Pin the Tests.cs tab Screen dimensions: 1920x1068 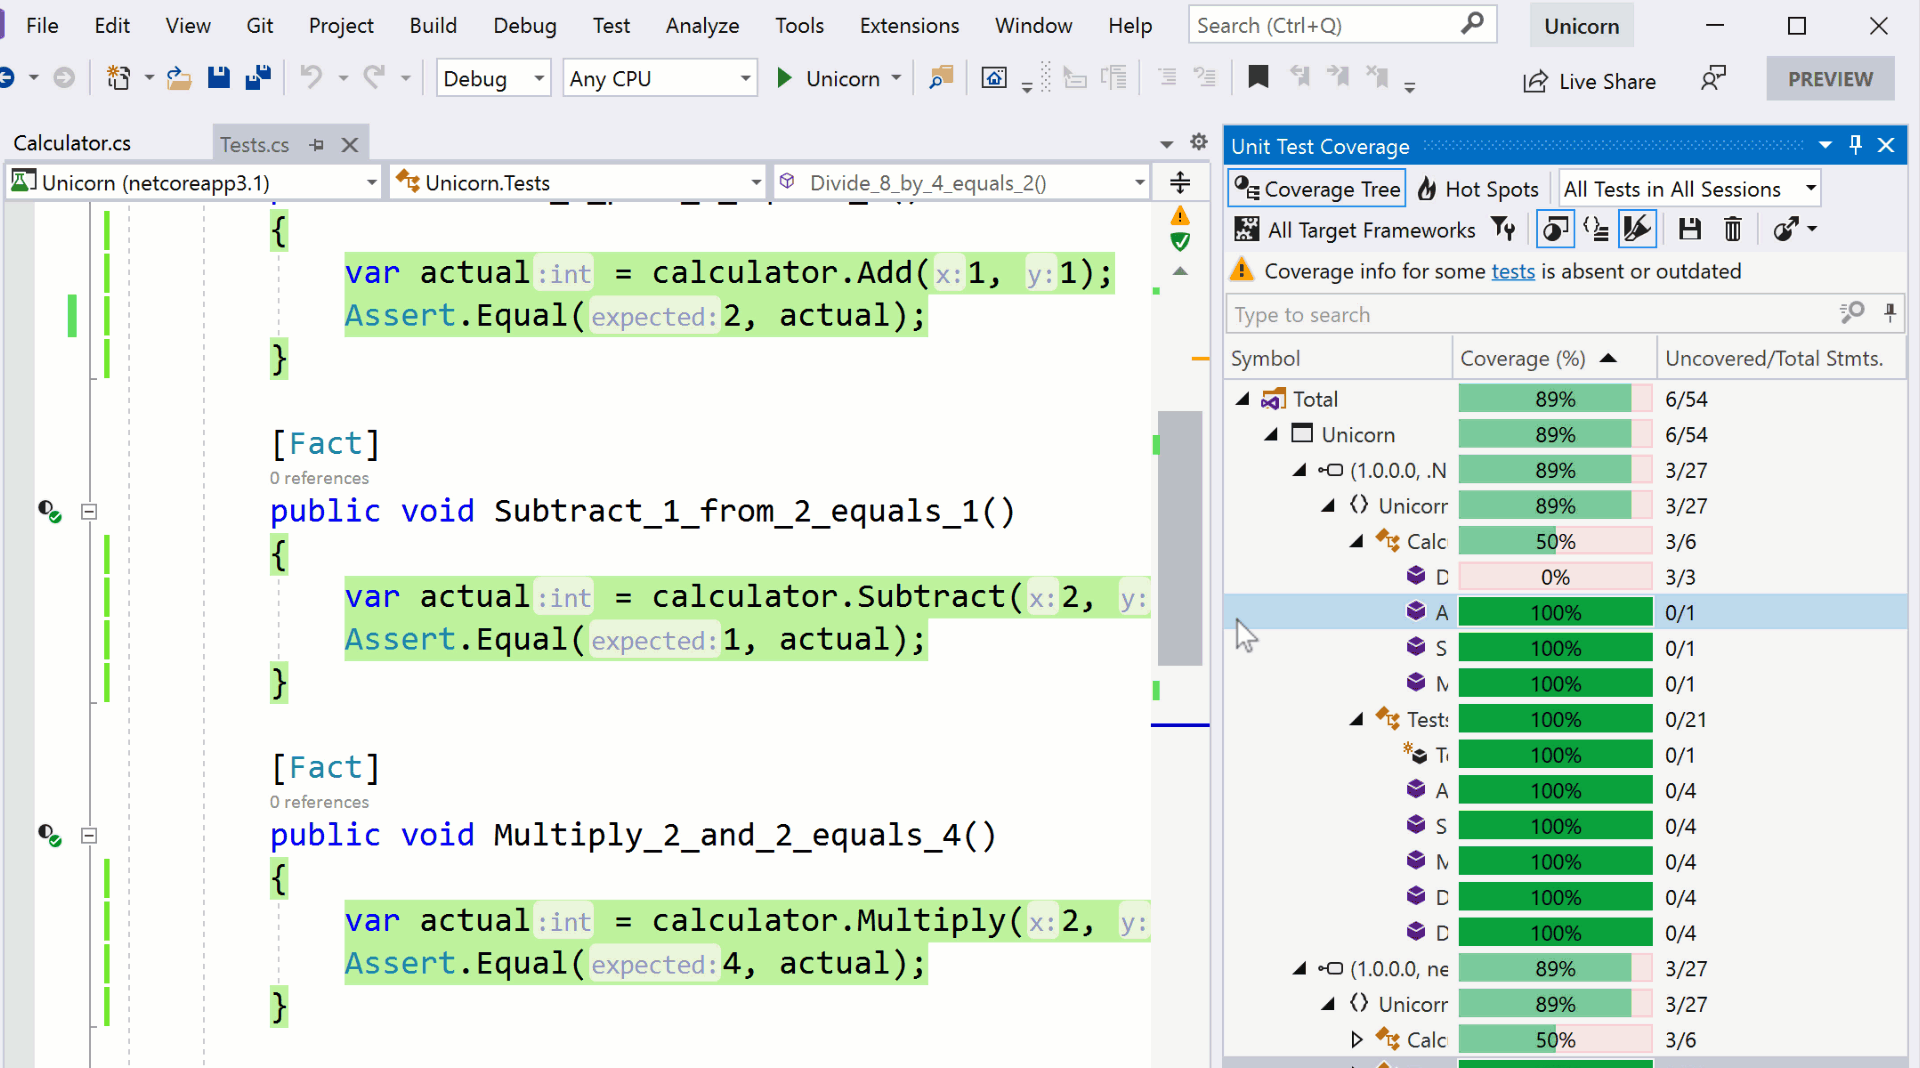click(x=317, y=145)
